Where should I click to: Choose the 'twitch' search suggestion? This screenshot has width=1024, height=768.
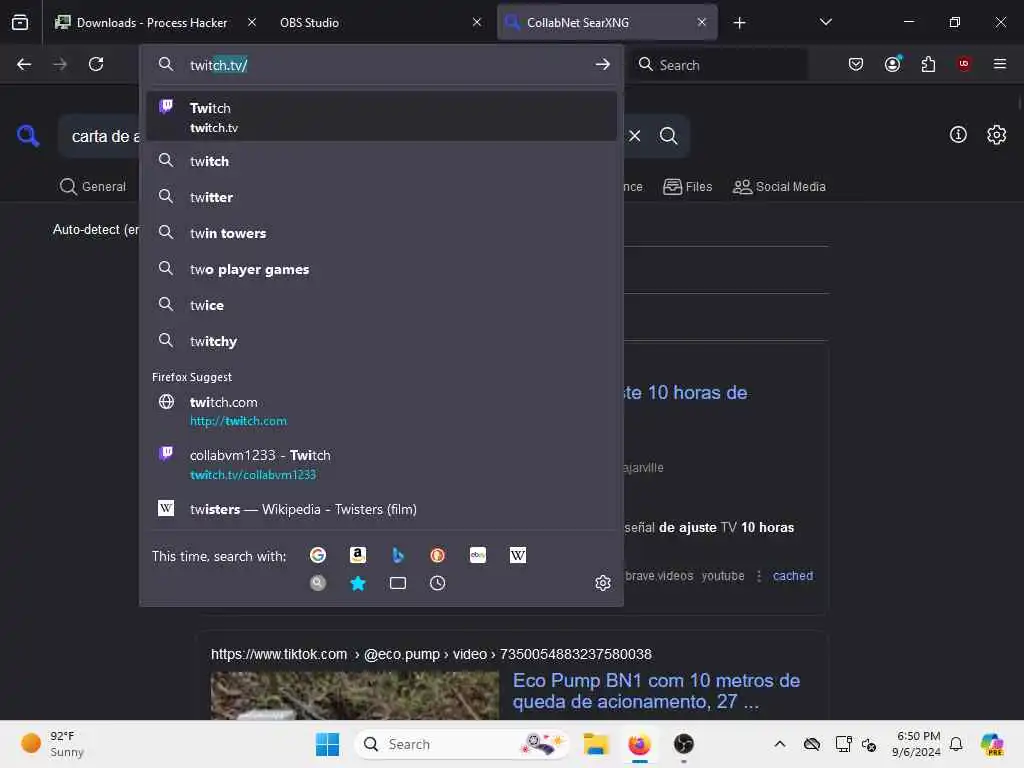click(x=382, y=161)
